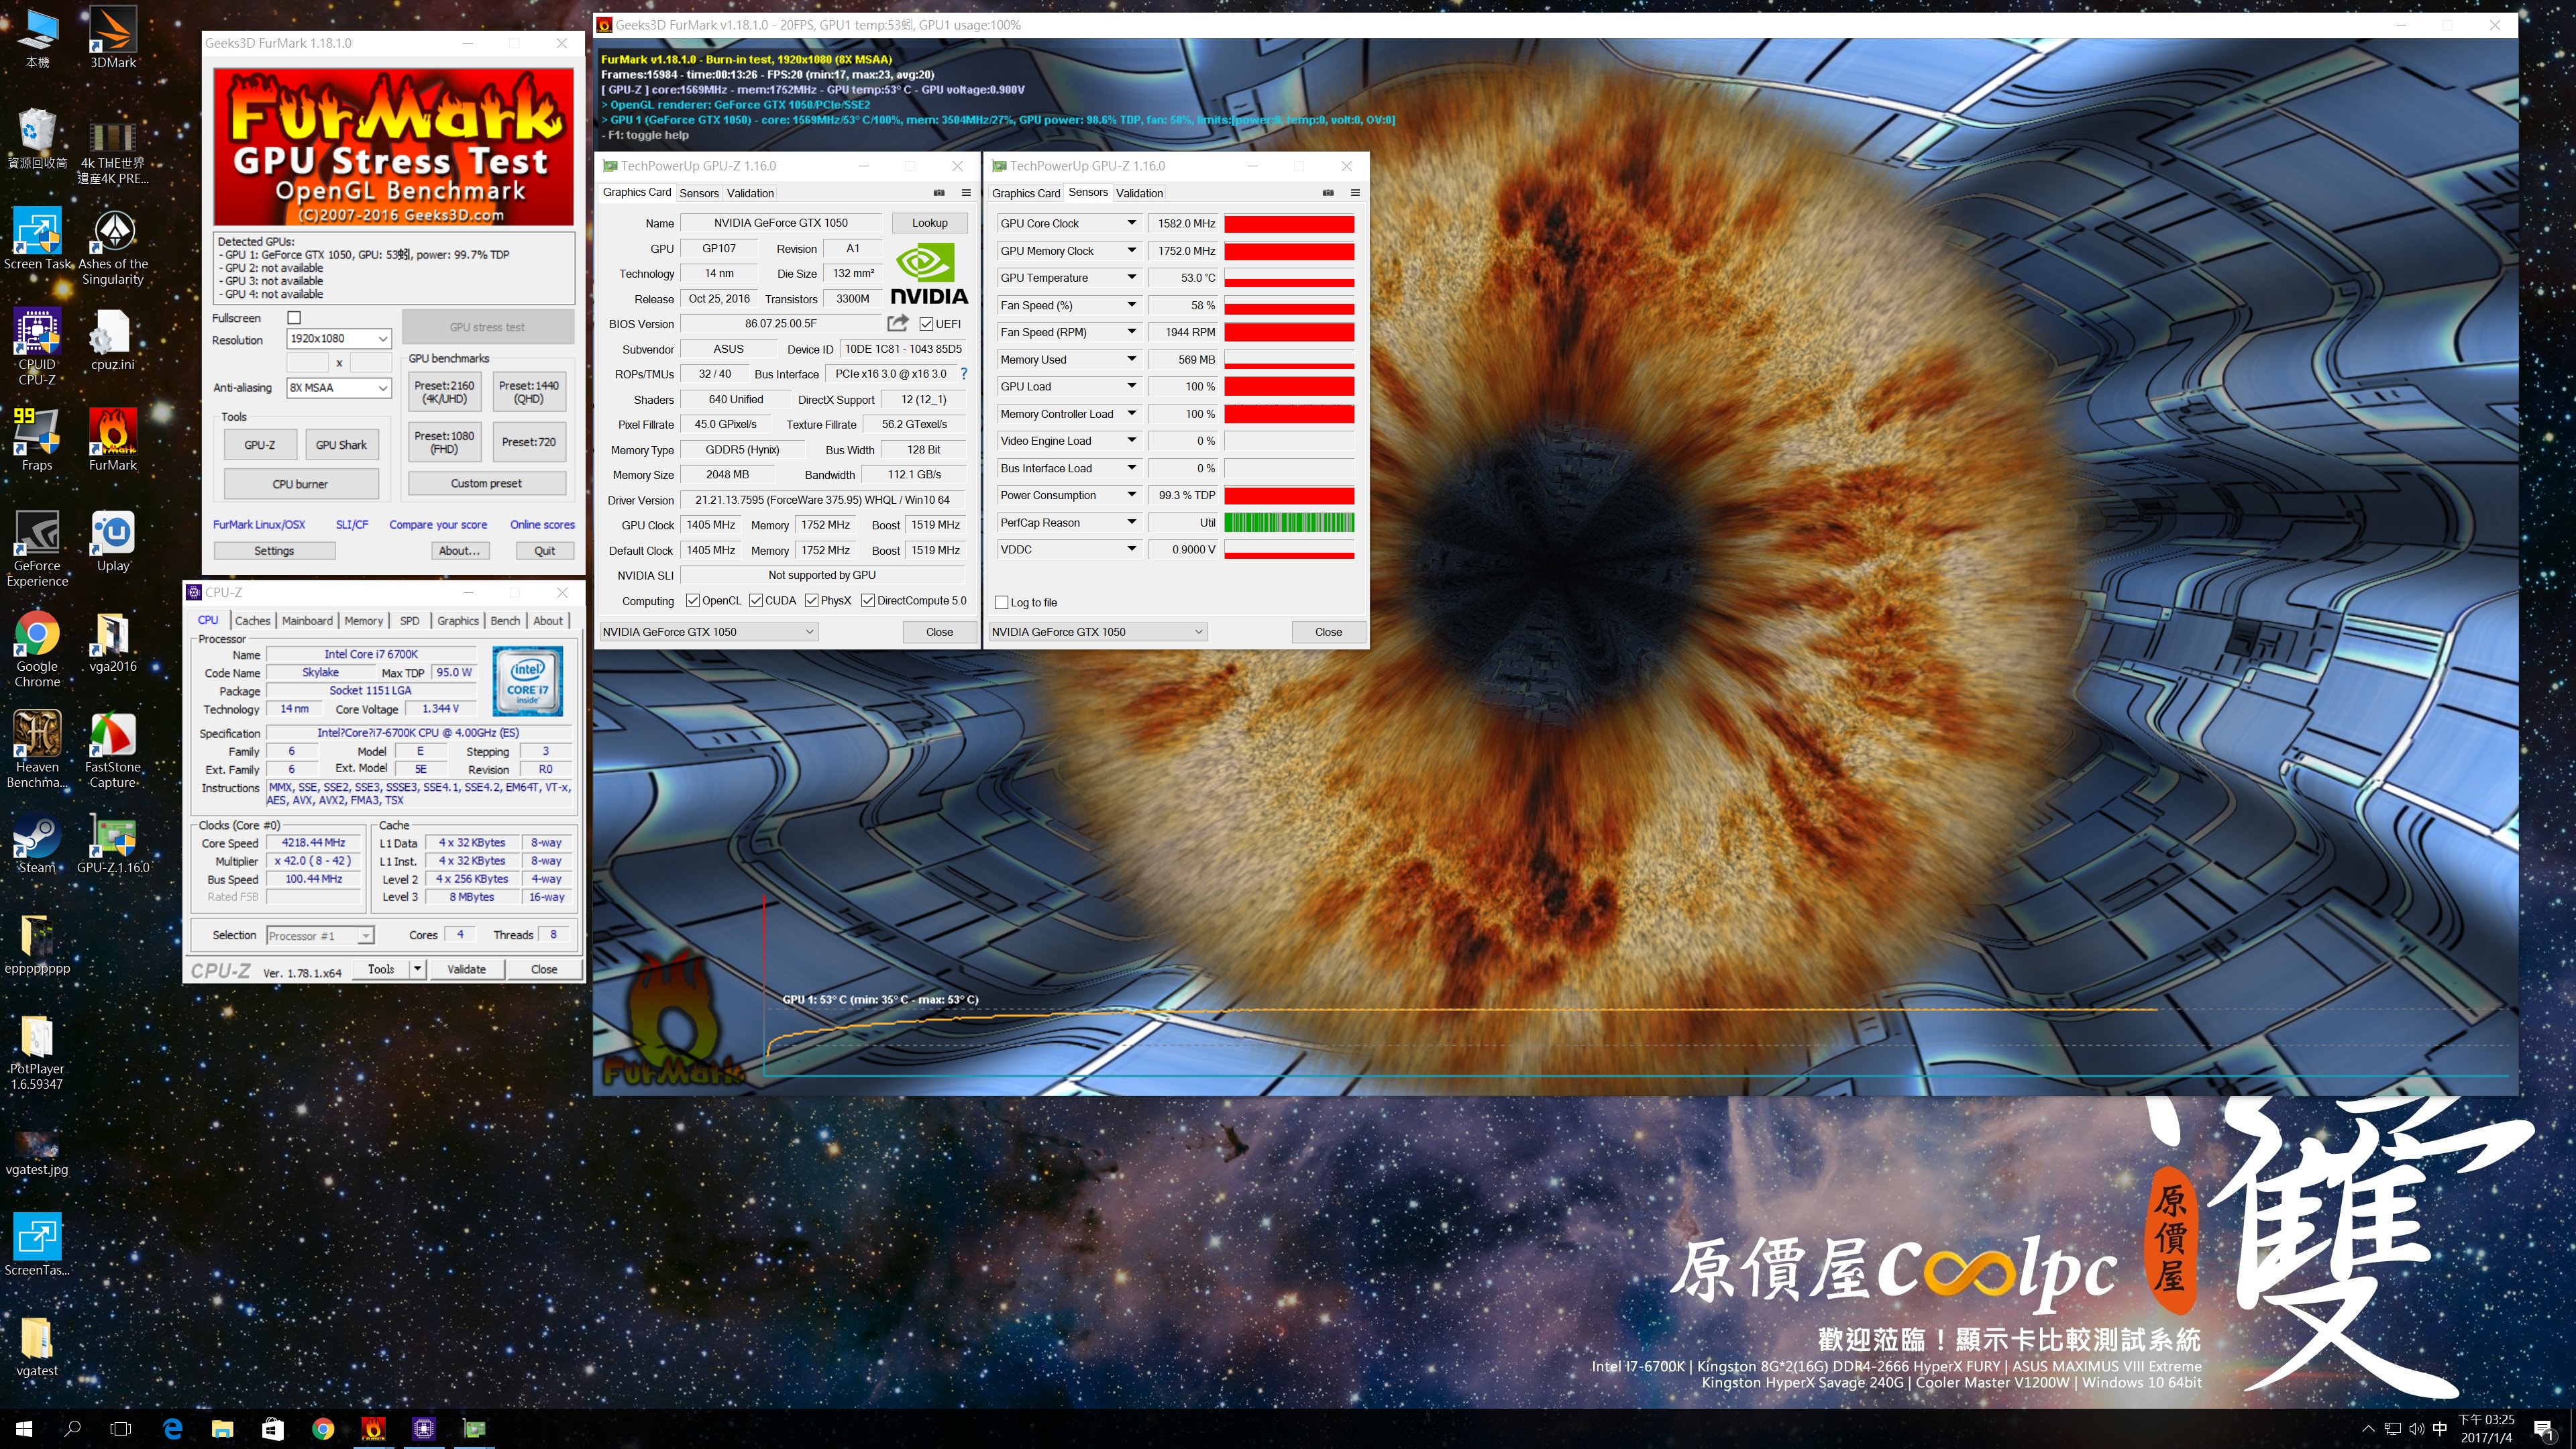This screenshot has width=2576, height=1449.
Task: Open the hamburger menu in GPU-Z Graphics Card window
Action: [x=966, y=193]
